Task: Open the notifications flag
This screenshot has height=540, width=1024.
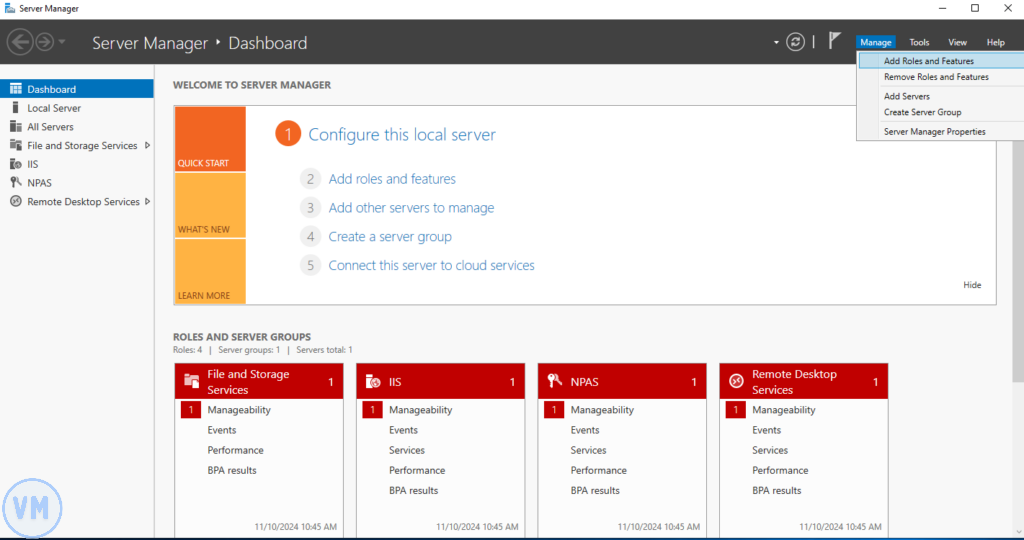Action: pos(834,41)
